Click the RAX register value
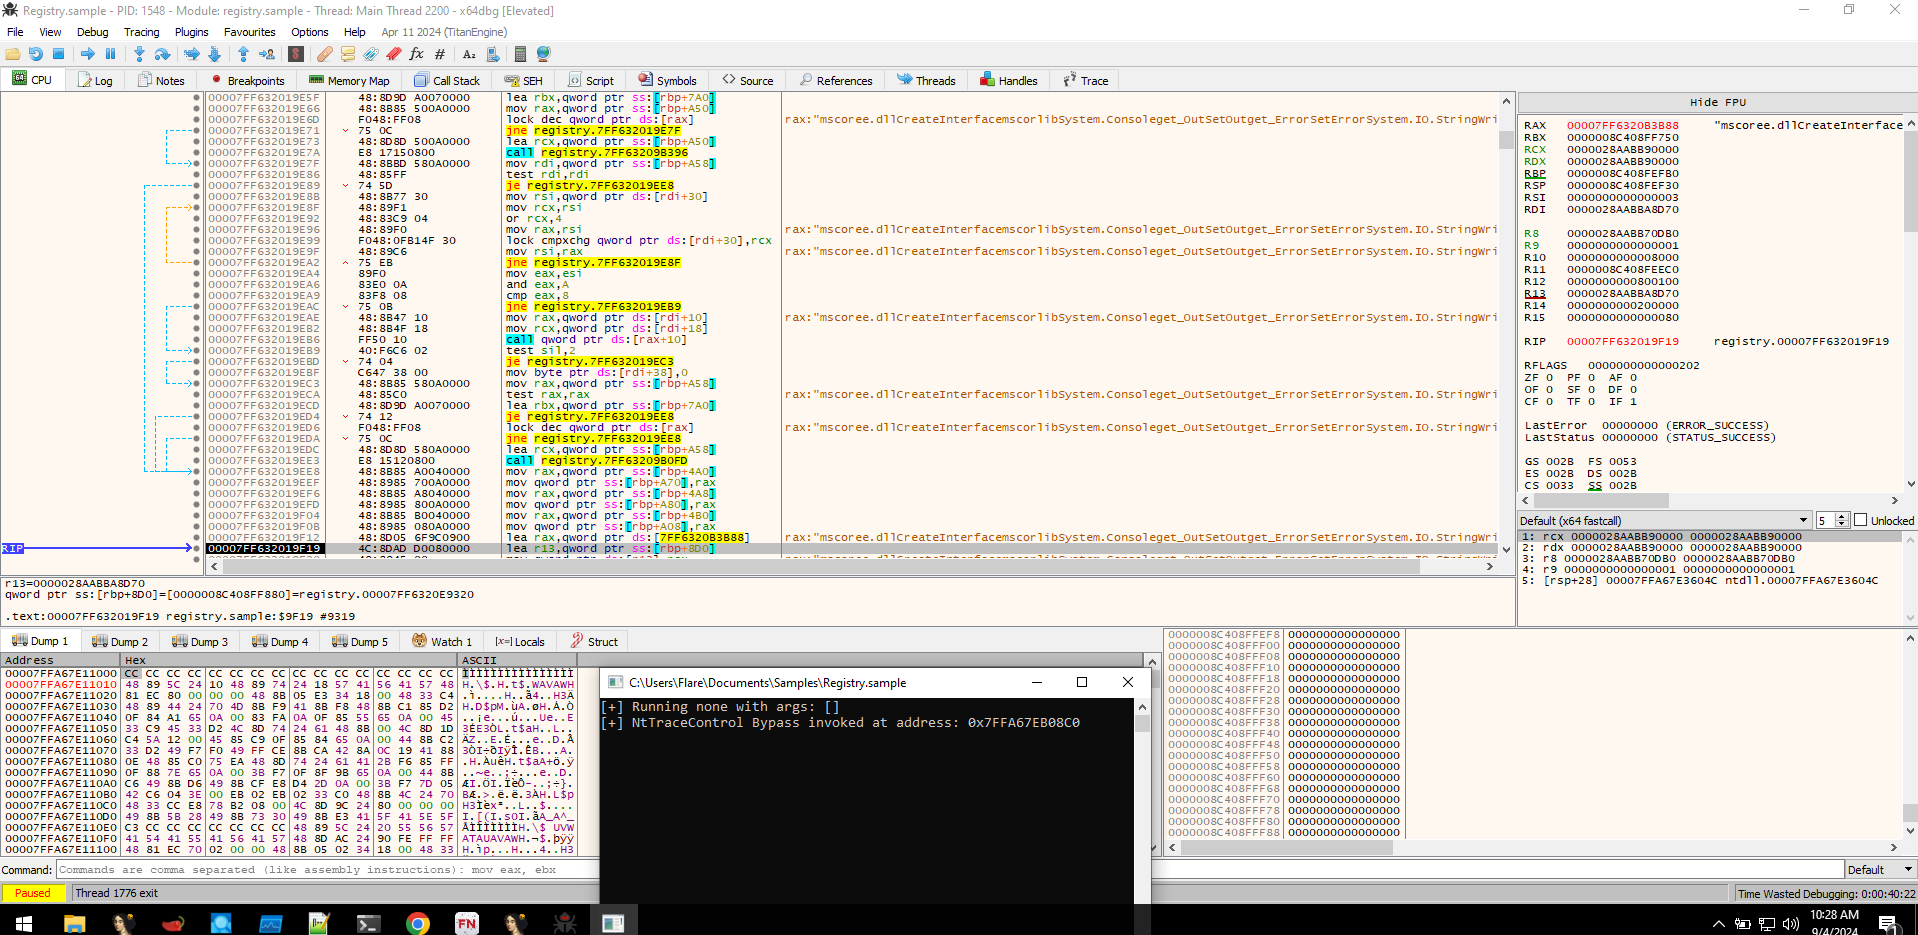 1622,126
